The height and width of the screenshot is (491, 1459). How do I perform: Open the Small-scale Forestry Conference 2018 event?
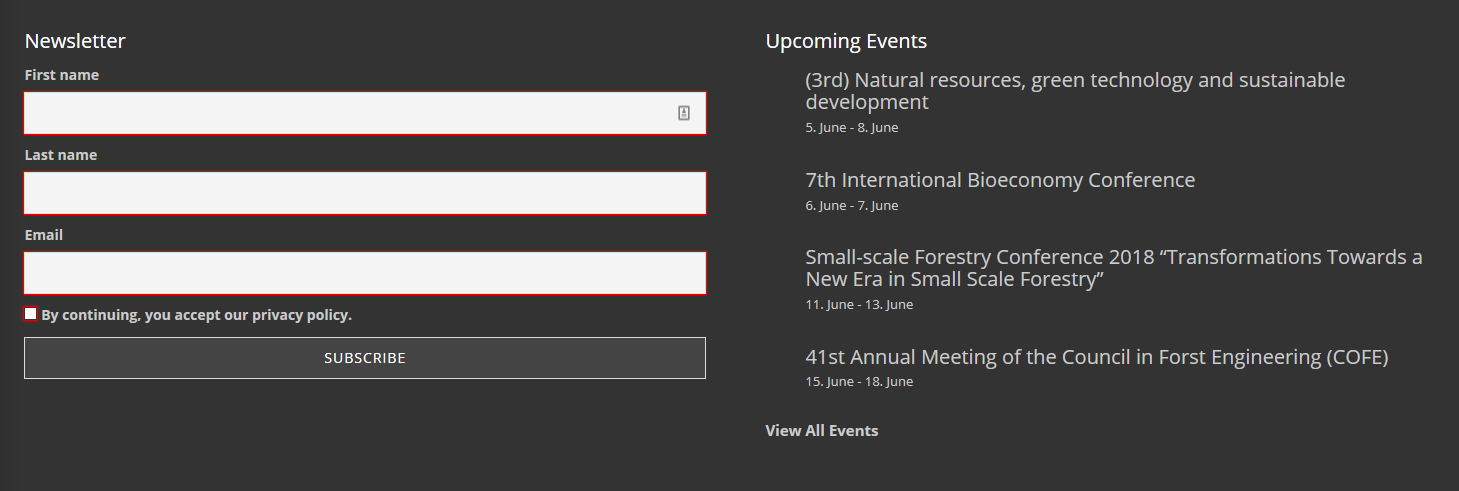[1114, 268]
